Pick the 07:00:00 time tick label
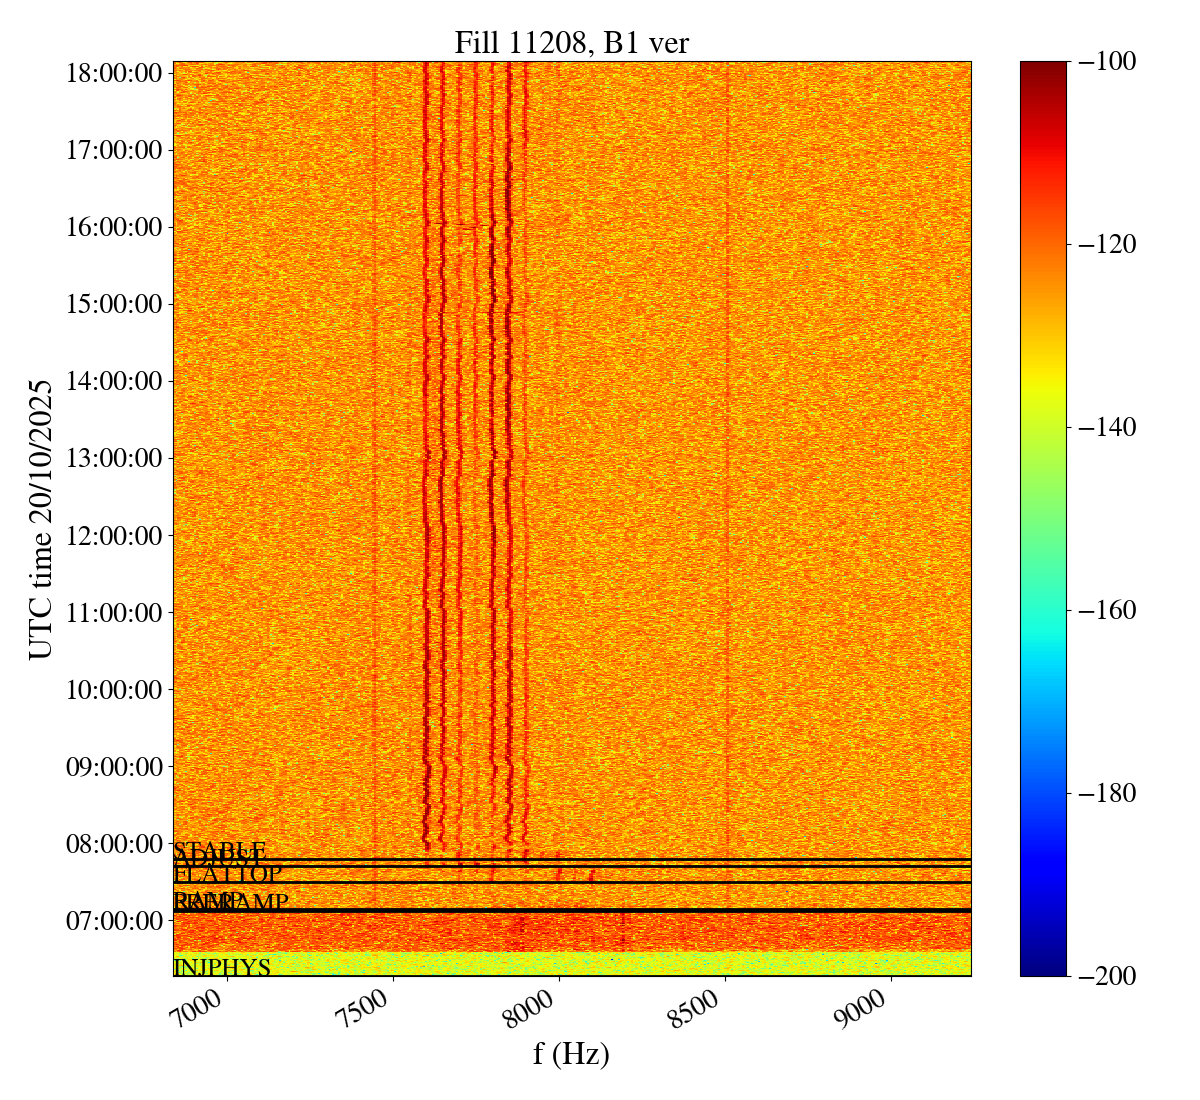Screen dimensions: 1200x1100 (x=114, y=921)
